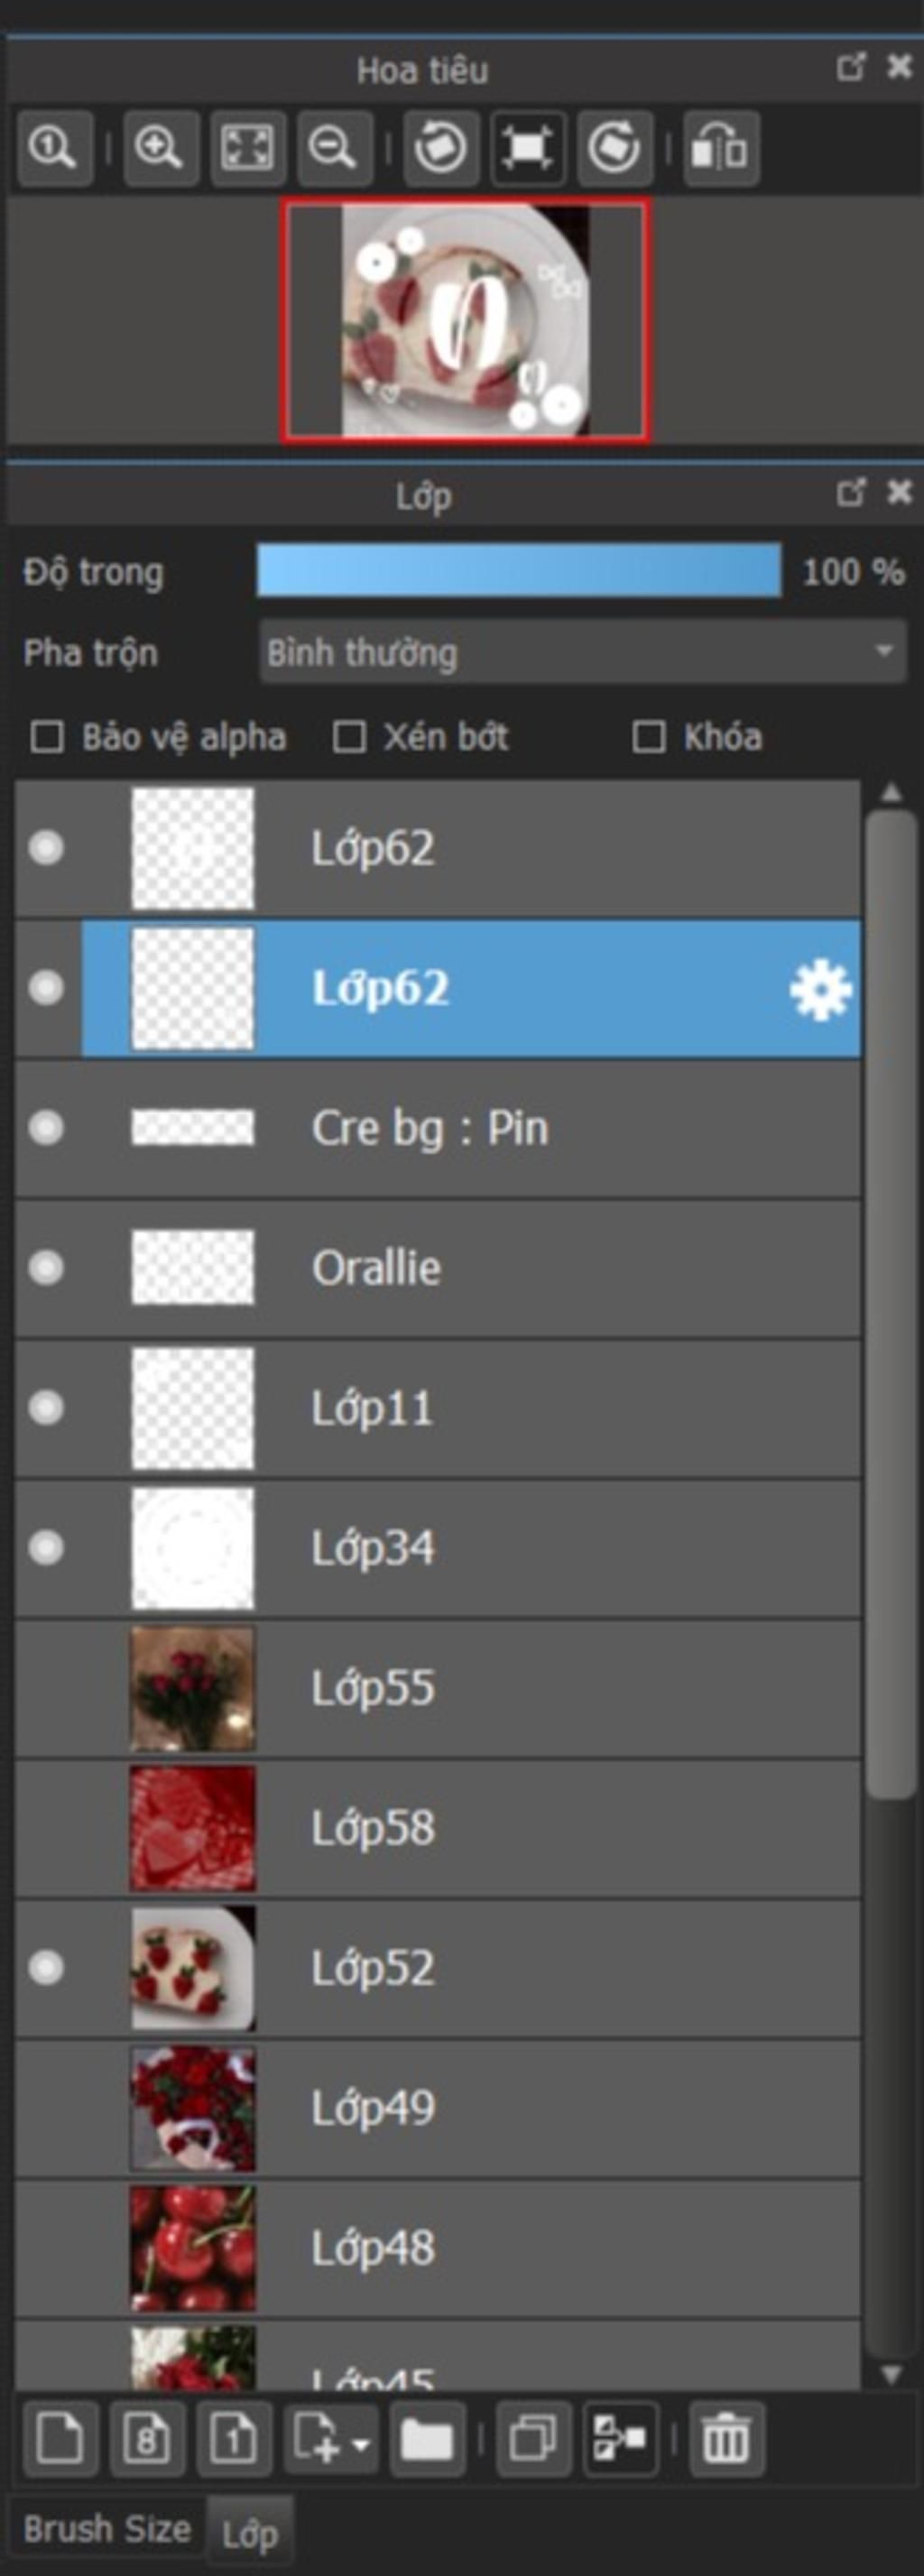Check the Xén bớt option
This screenshot has height=2576, width=924.
(348, 737)
